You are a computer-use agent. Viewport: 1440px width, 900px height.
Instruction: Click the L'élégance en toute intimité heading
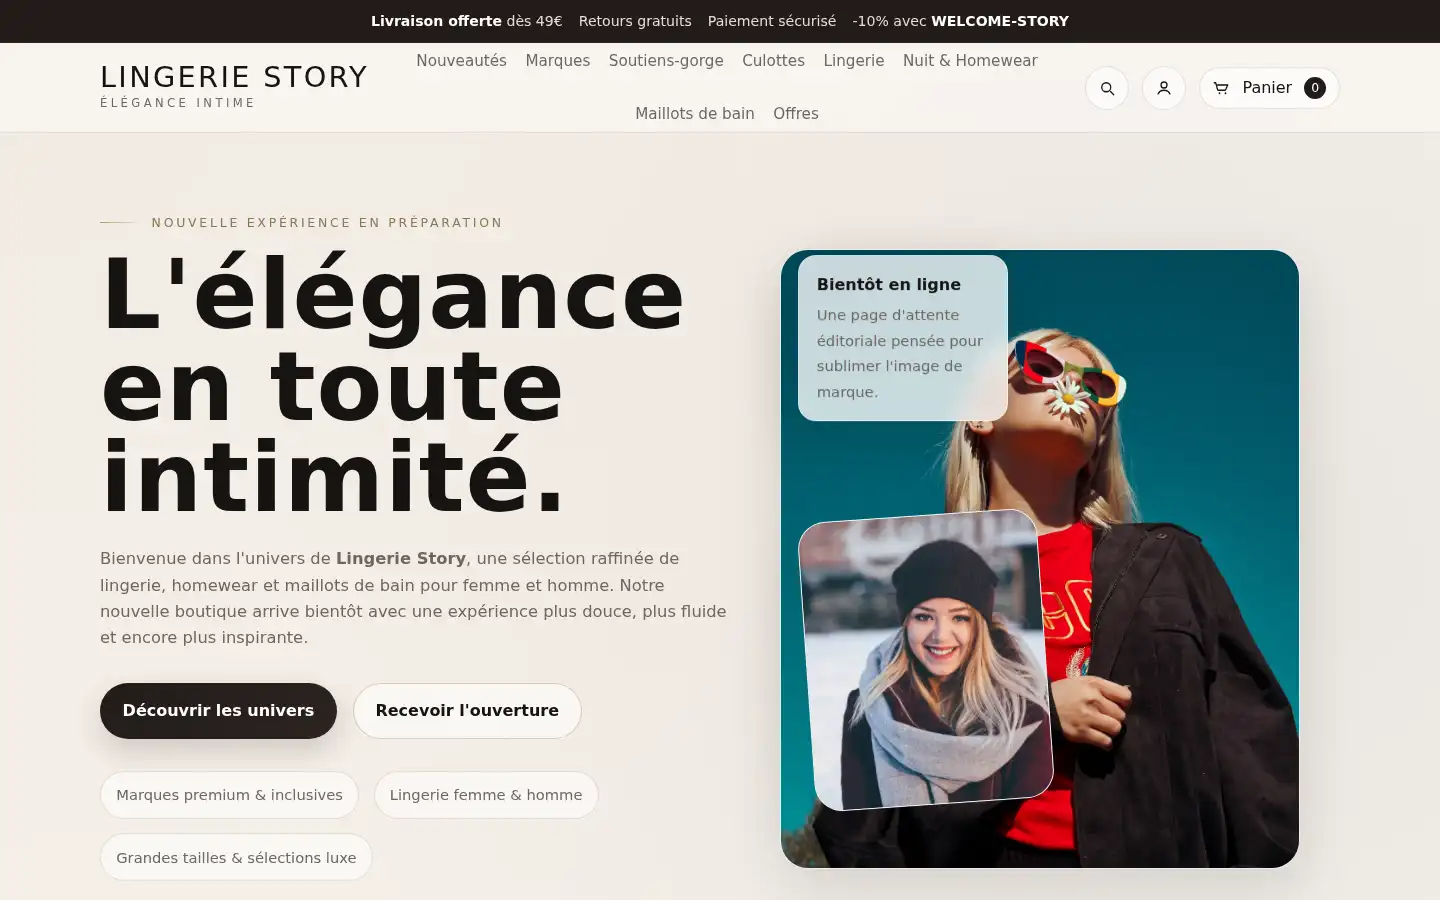click(393, 385)
